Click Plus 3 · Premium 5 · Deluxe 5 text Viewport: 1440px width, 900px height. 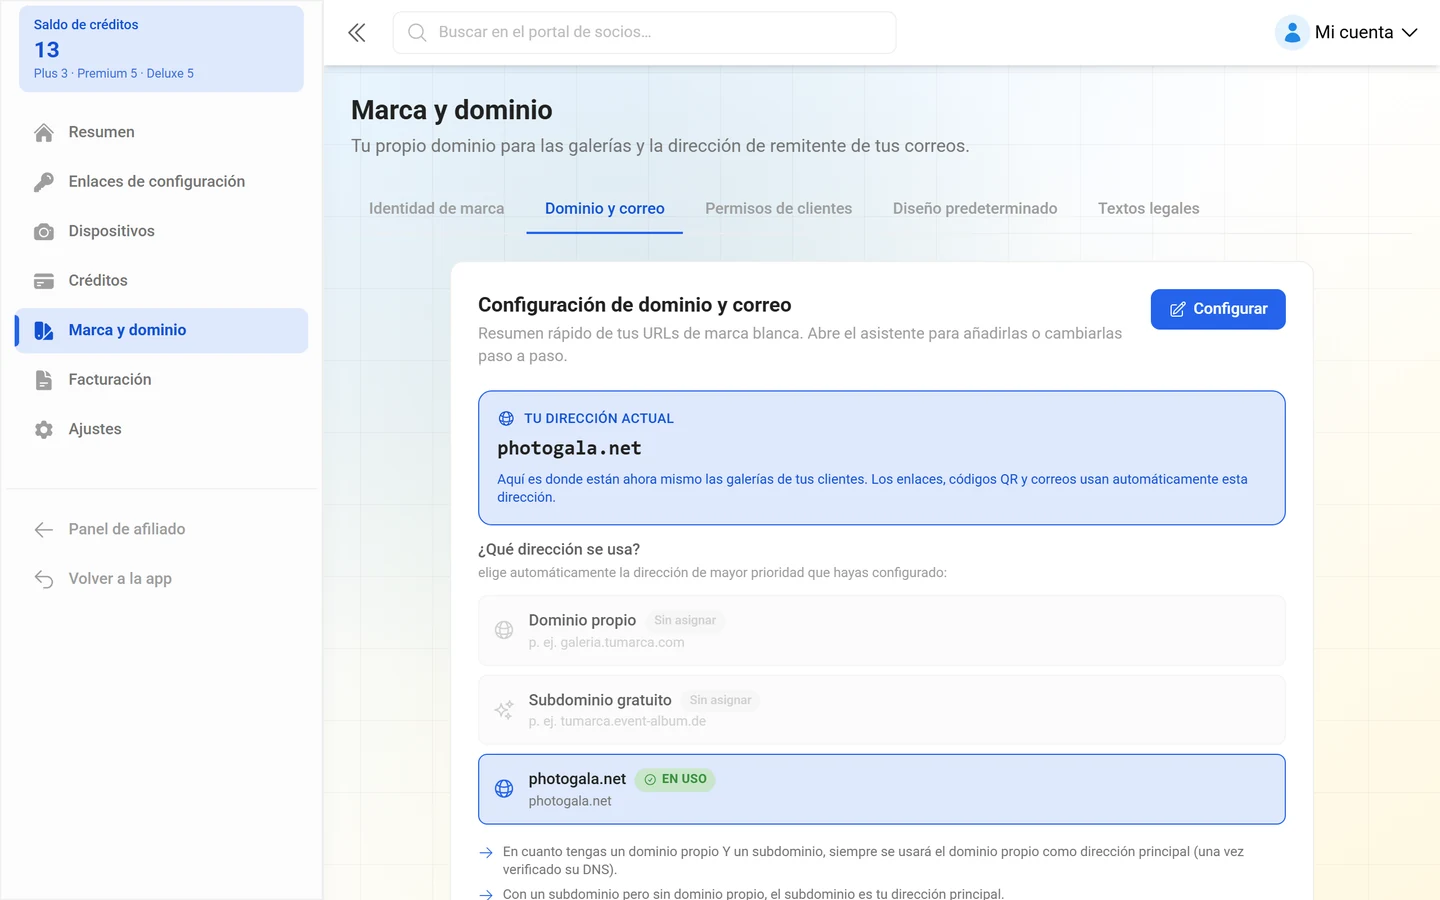pyautogui.click(x=114, y=73)
